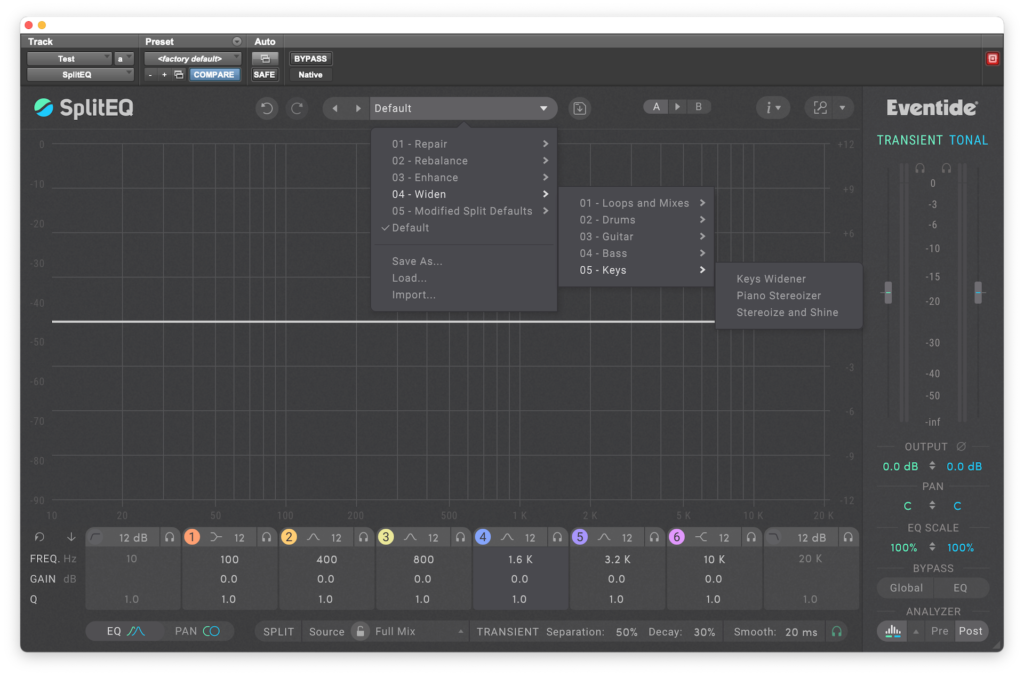1024x676 pixels.
Task: Click the redo arrow icon
Action: pyautogui.click(x=296, y=108)
